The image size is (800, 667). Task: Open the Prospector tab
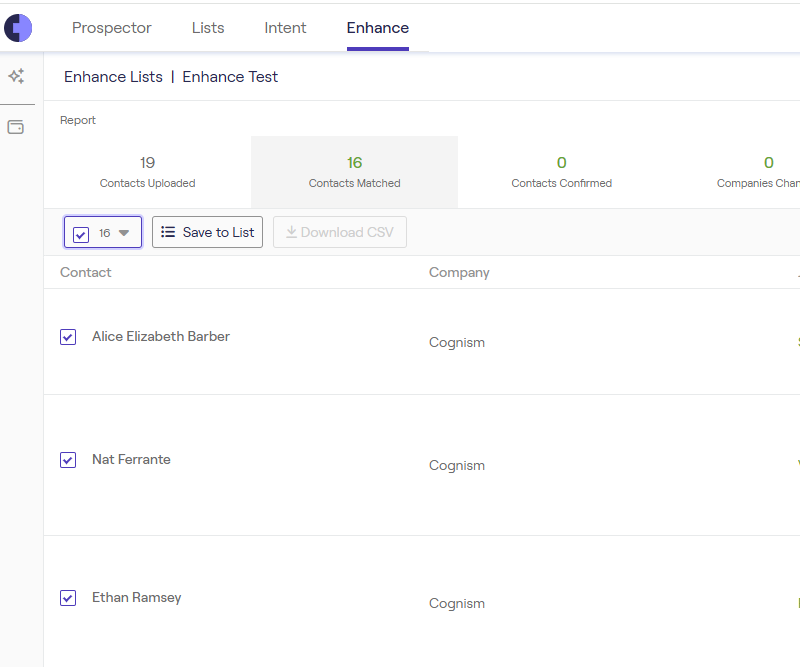pyautogui.click(x=112, y=28)
